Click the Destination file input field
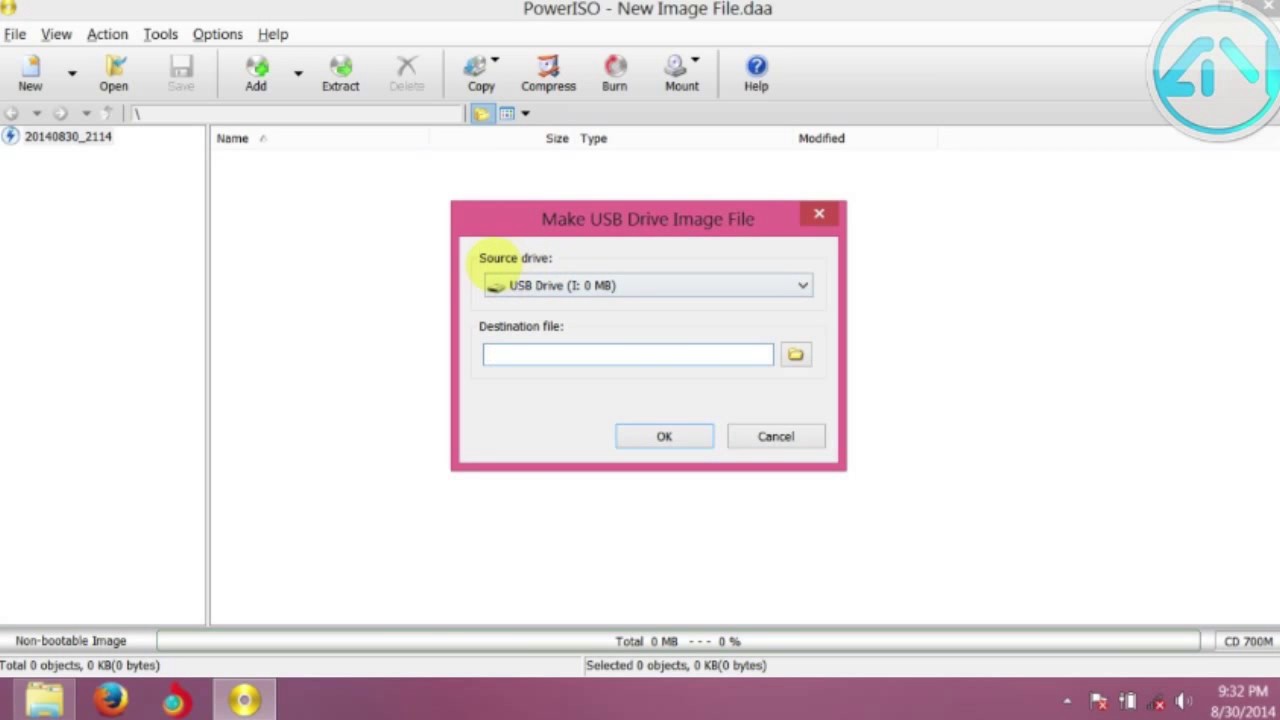1280x720 pixels. (x=628, y=354)
